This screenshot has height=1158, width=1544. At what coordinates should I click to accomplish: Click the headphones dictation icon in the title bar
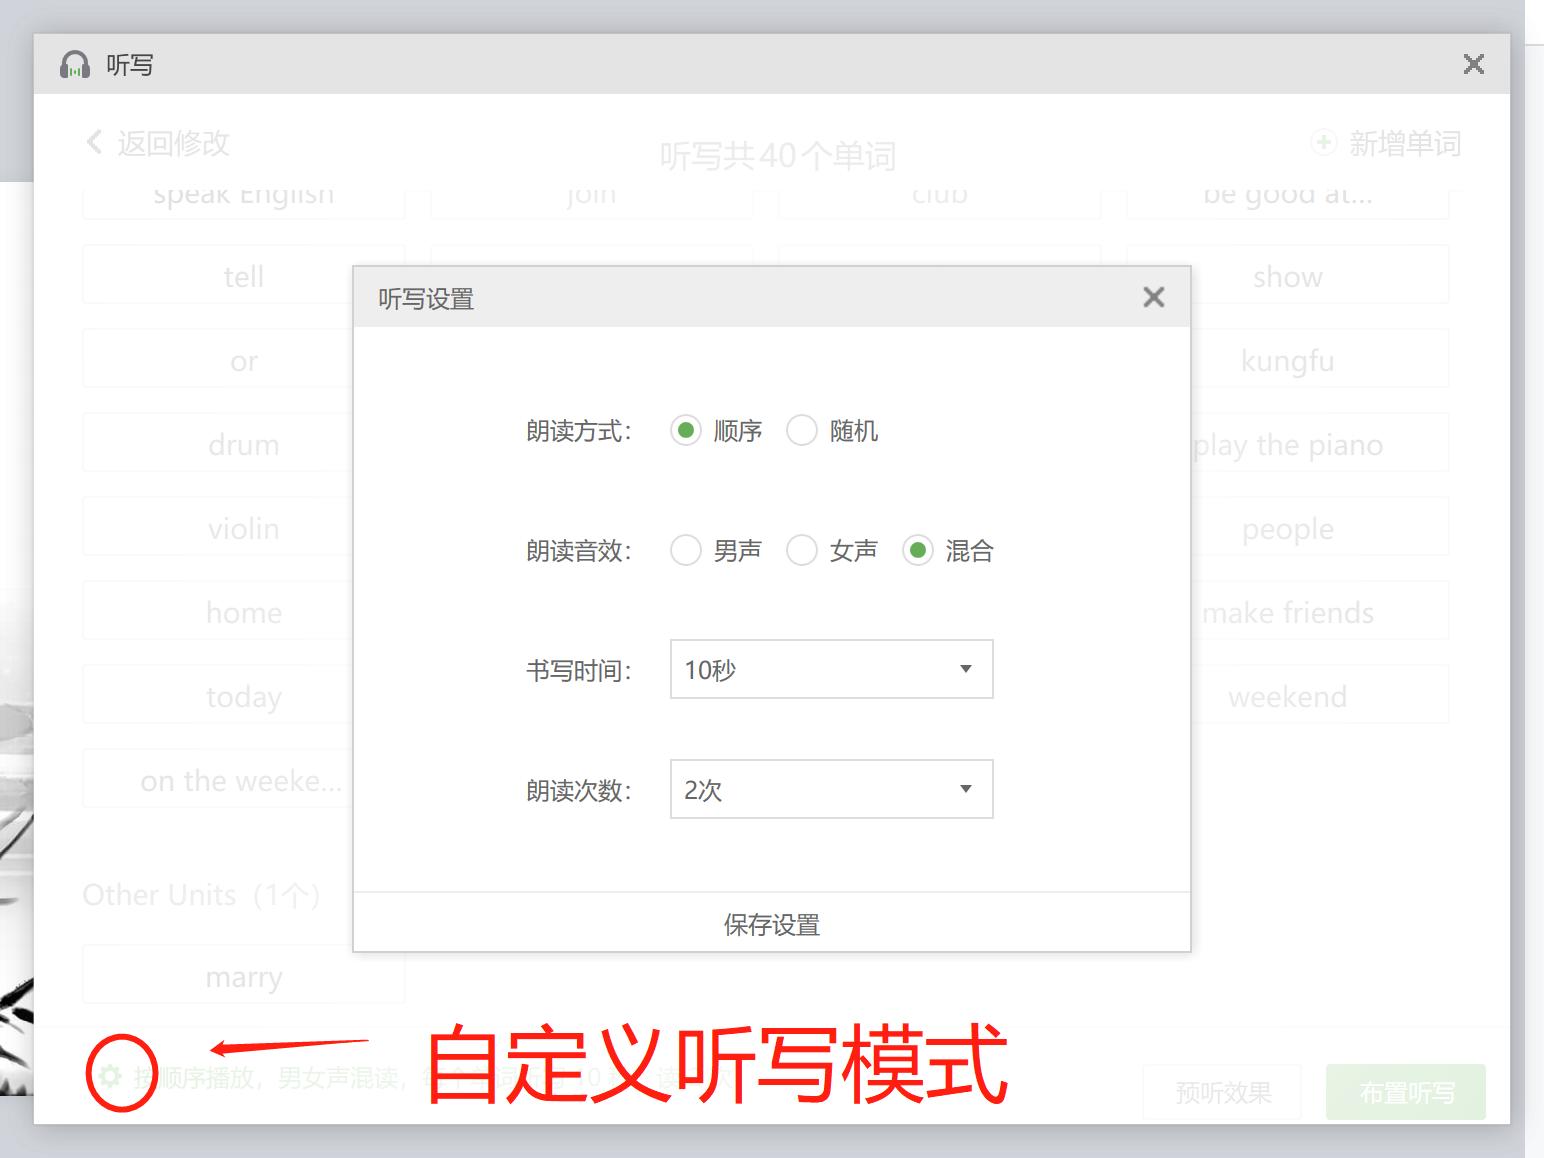pos(76,64)
